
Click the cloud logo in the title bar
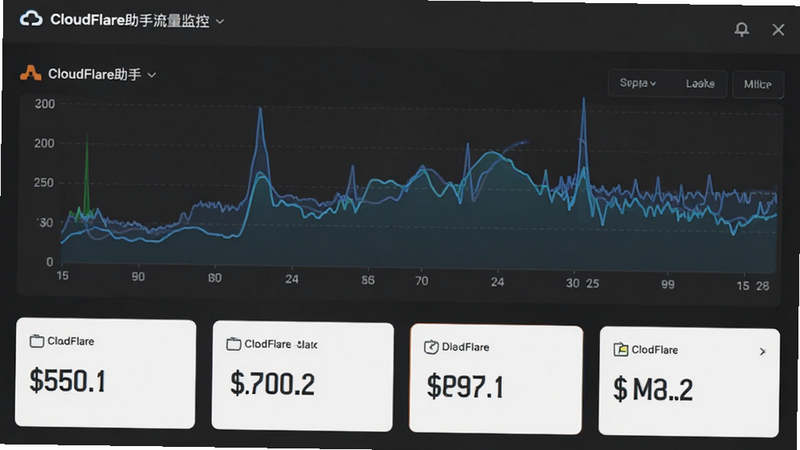[31, 19]
